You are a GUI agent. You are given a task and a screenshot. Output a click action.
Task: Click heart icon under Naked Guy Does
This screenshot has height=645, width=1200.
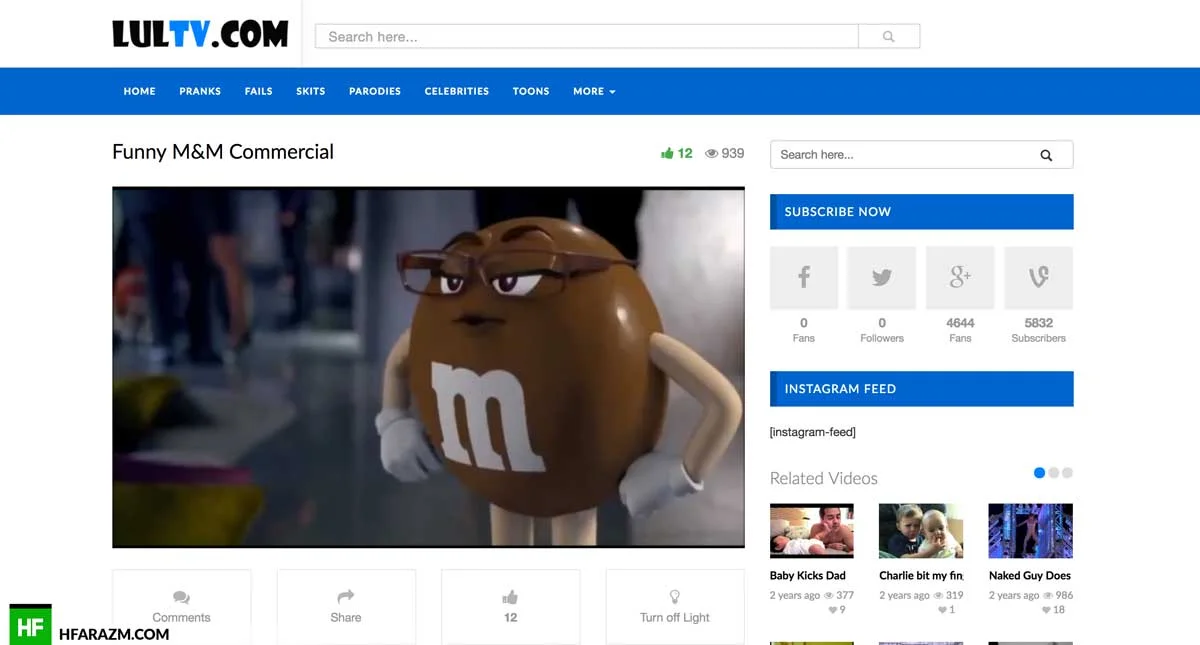pyautogui.click(x=1046, y=610)
